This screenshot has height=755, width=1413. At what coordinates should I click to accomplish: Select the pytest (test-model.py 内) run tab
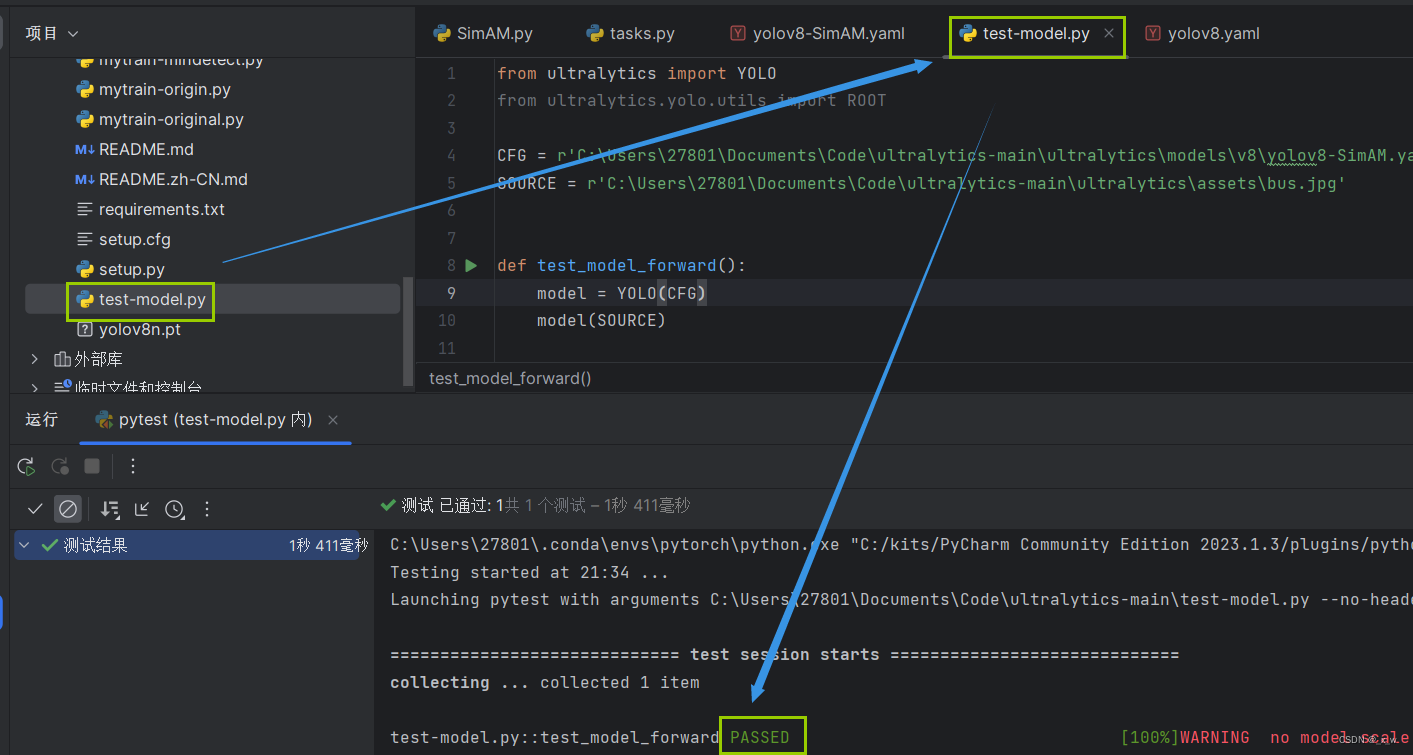[x=204, y=419]
